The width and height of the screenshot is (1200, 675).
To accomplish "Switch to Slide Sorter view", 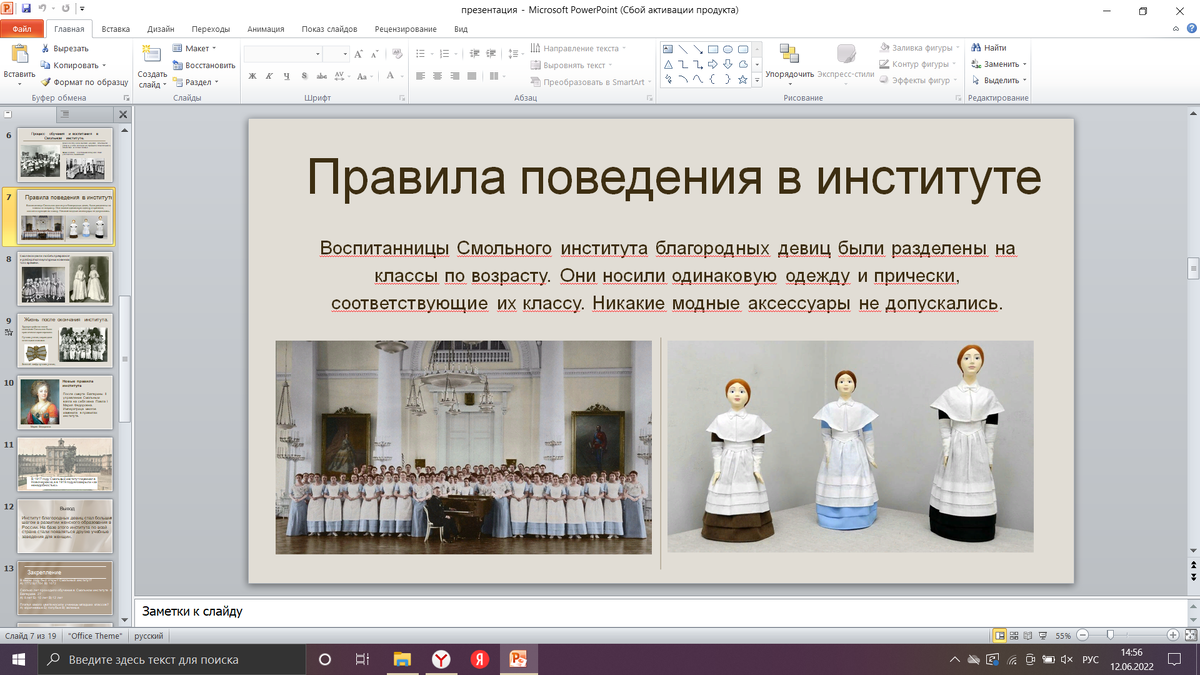I will 1014,635.
